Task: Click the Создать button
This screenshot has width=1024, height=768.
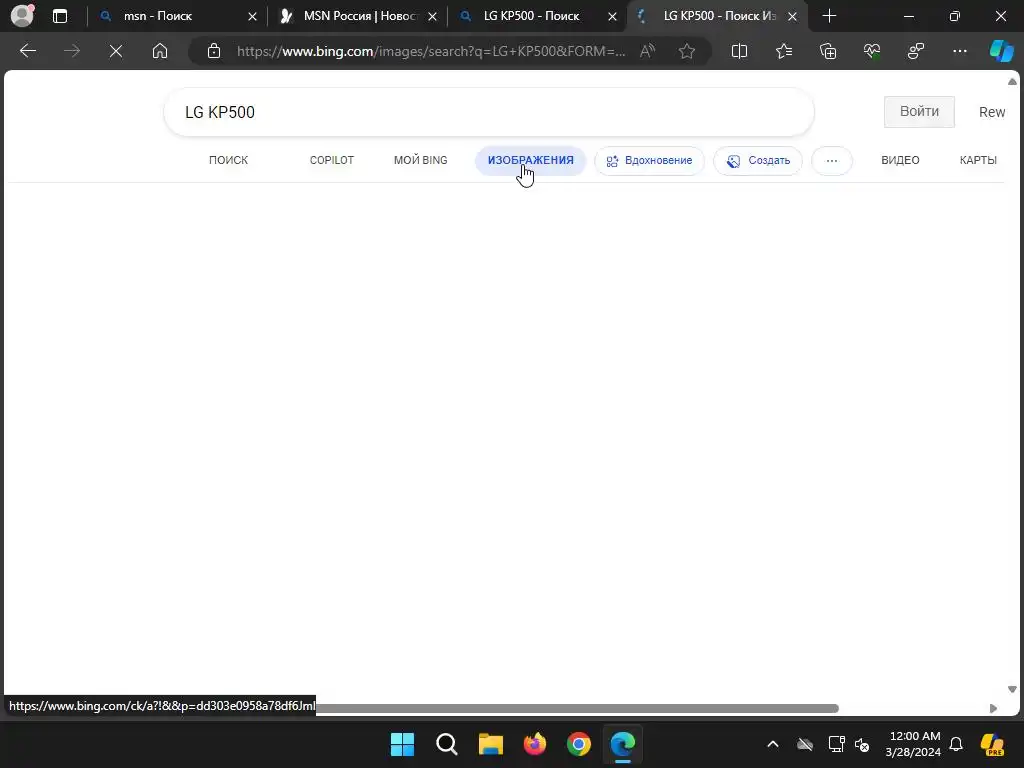Action: coord(758,161)
